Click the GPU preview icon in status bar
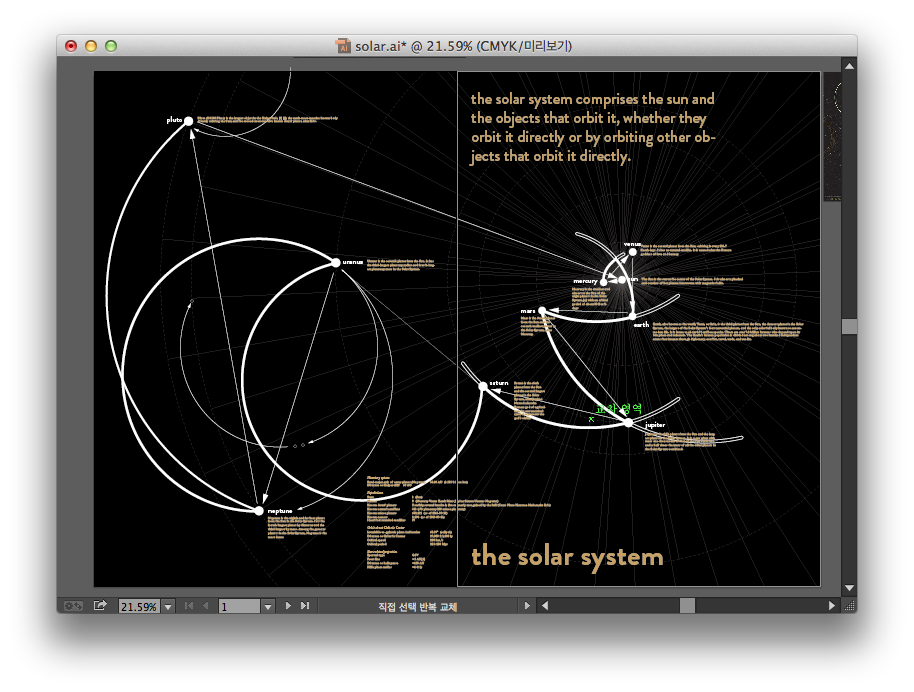 (73, 606)
